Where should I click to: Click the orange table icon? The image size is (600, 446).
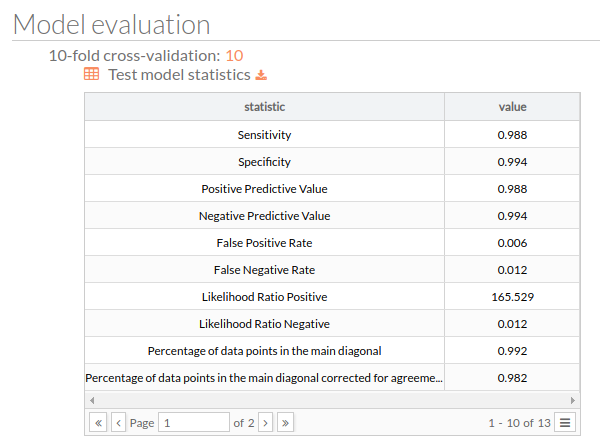[x=91, y=74]
